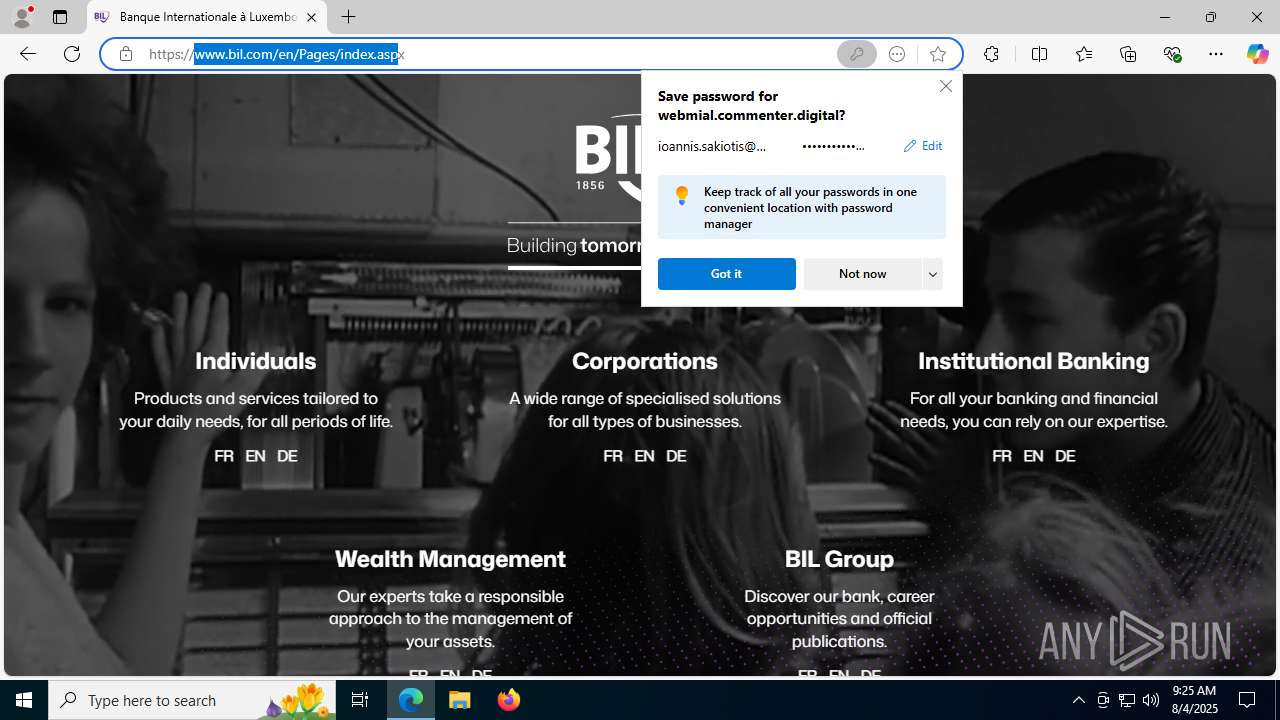Open Individuals section in FR
Viewport: 1280px width, 720px height.
[x=224, y=456]
